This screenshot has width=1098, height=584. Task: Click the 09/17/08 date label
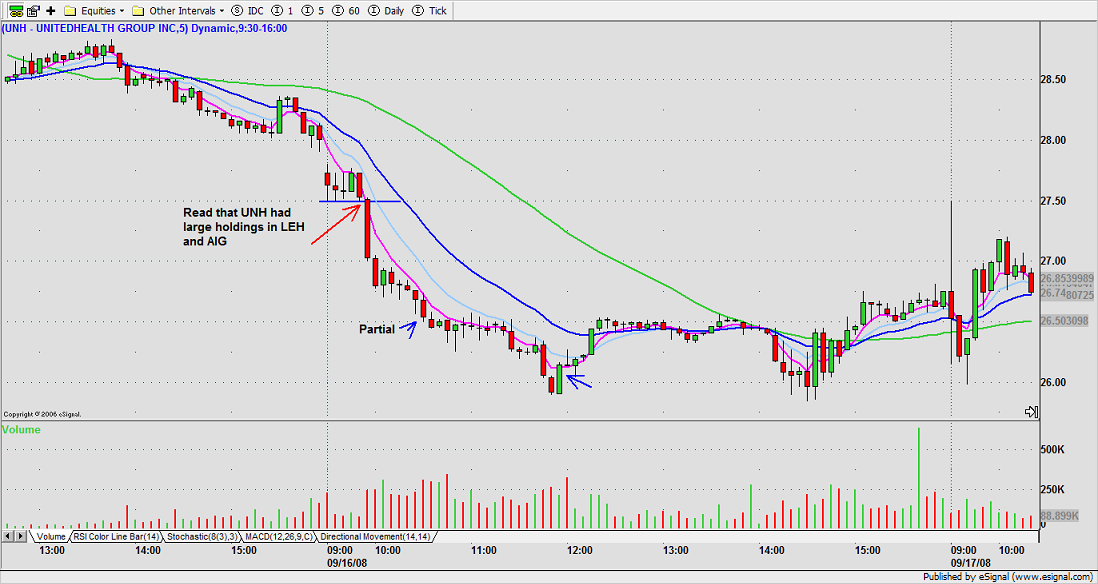point(969,562)
